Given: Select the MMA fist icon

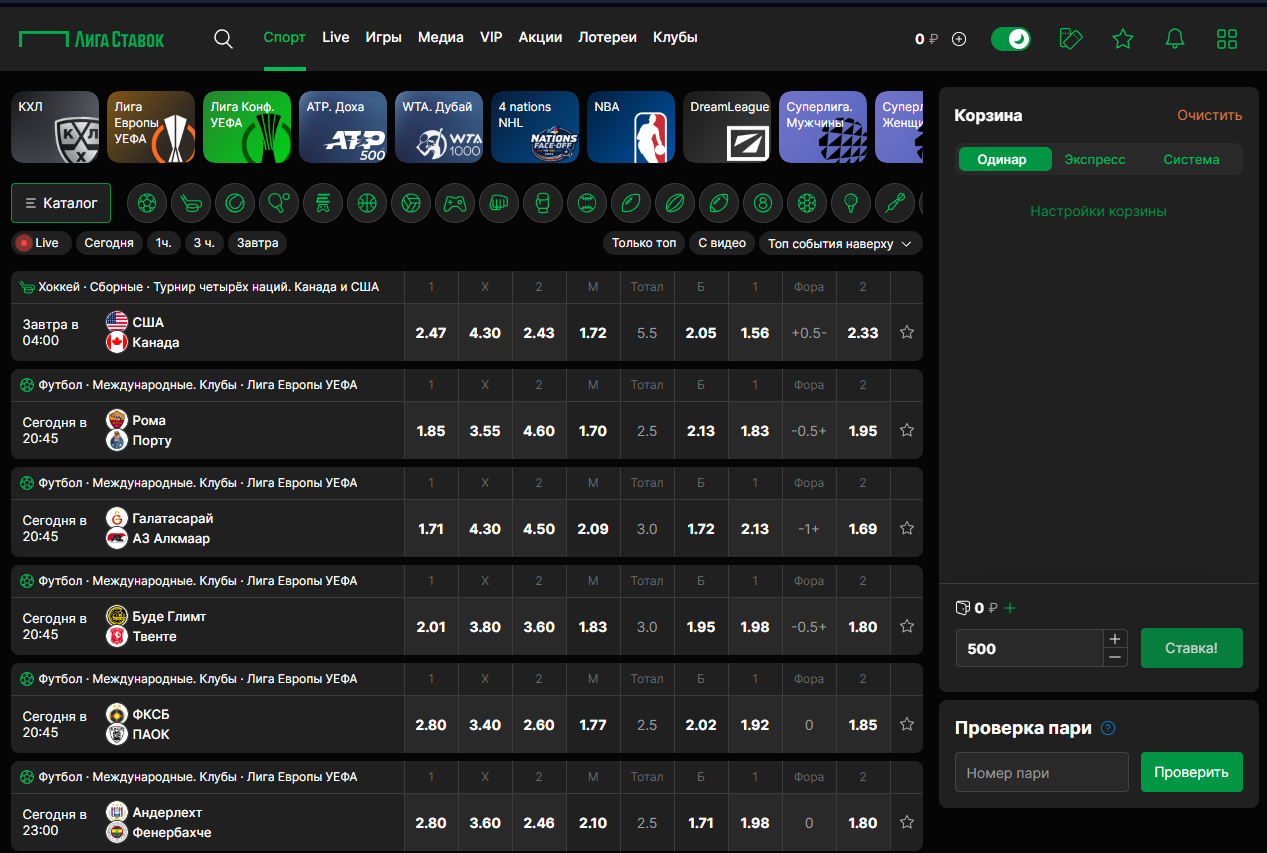Looking at the screenshot, I should click(x=499, y=203).
